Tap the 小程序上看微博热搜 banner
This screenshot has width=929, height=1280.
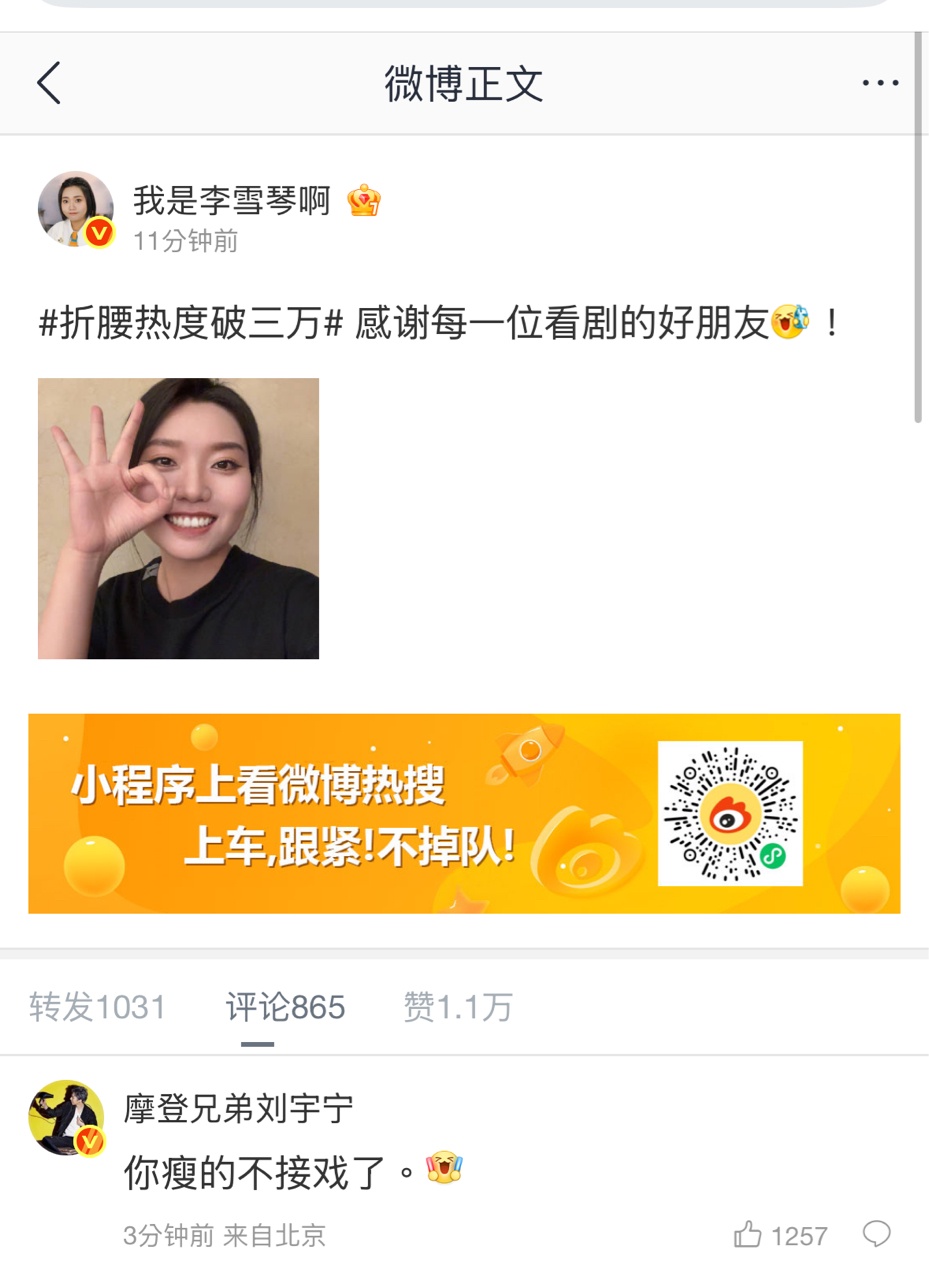tap(464, 813)
